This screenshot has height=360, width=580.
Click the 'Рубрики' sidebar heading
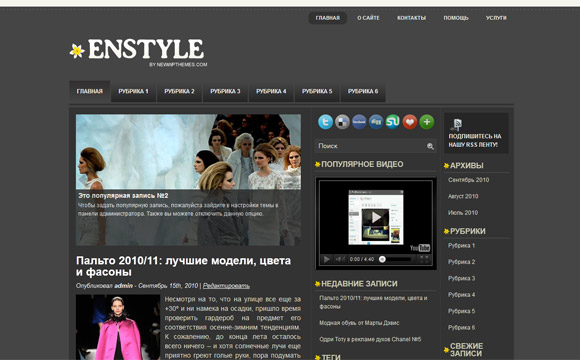[468, 231]
